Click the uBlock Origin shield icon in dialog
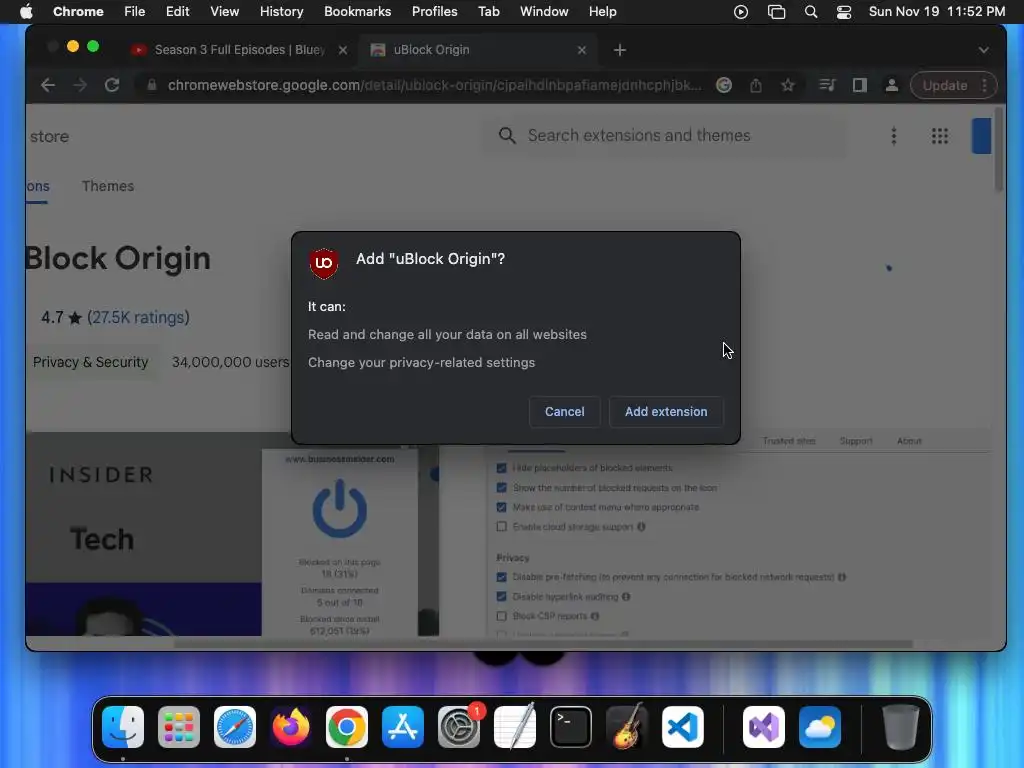Screen dimensions: 1024x768 tap(324, 263)
